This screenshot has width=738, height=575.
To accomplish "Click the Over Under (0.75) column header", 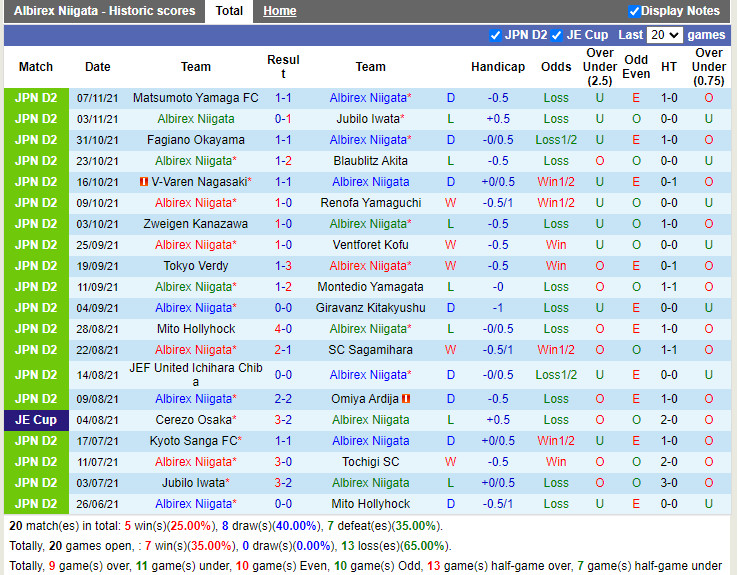I will click(x=708, y=67).
